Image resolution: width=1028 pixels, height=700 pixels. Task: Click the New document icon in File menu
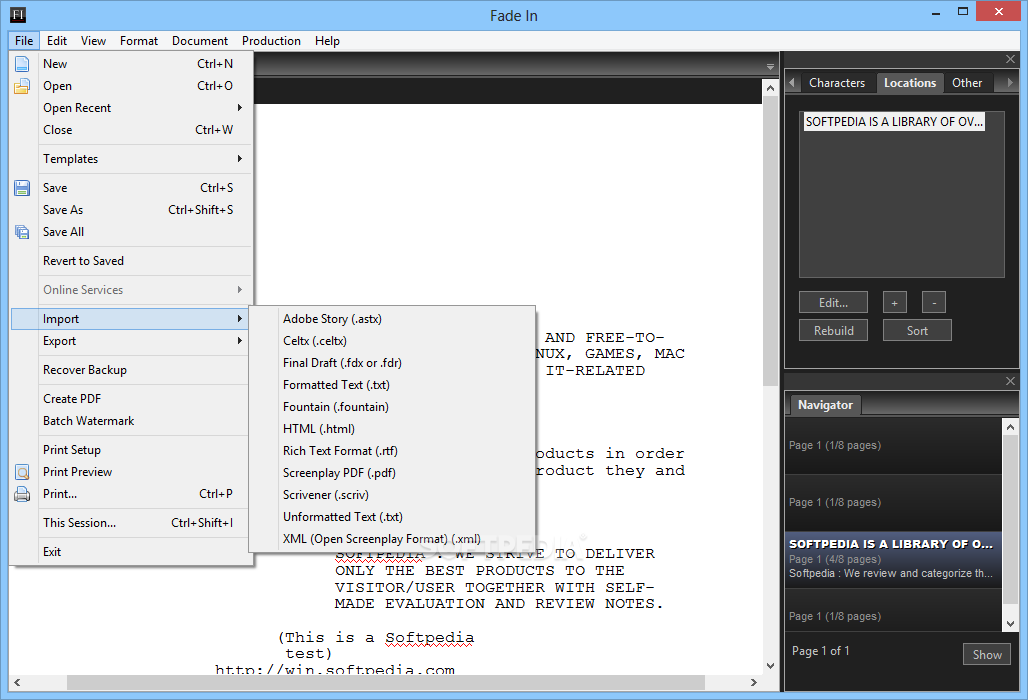(x=22, y=64)
